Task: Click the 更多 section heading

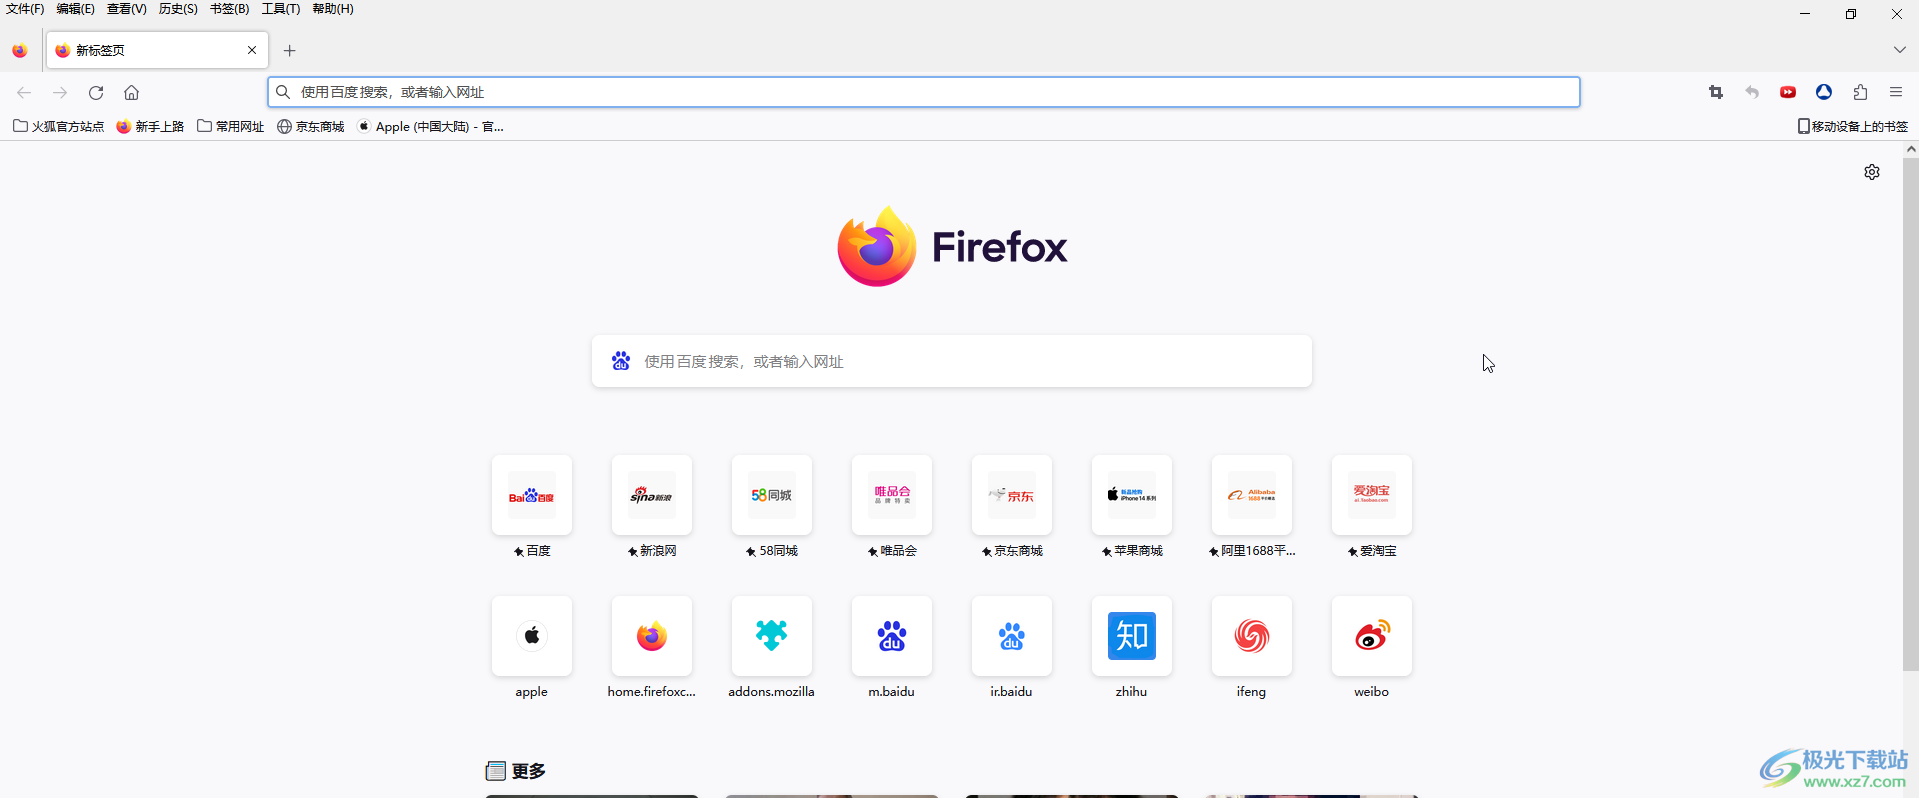Action: (516, 771)
